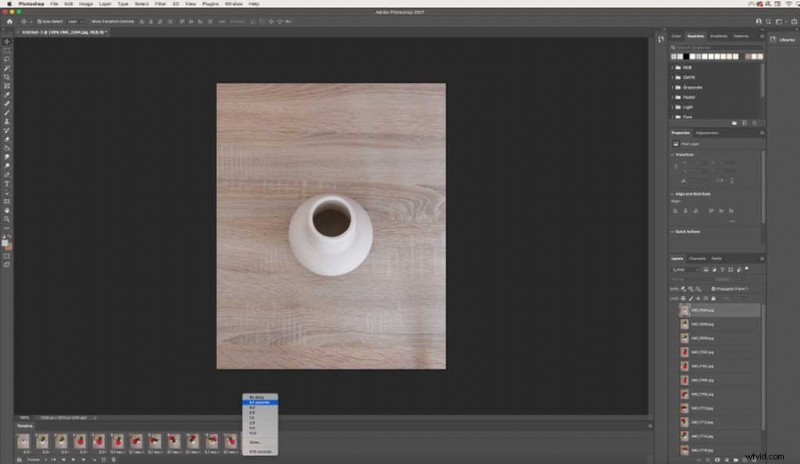The height and width of the screenshot is (464, 800).
Task: Toggle Propagate Frame 1 checkbox
Action: pos(713,289)
